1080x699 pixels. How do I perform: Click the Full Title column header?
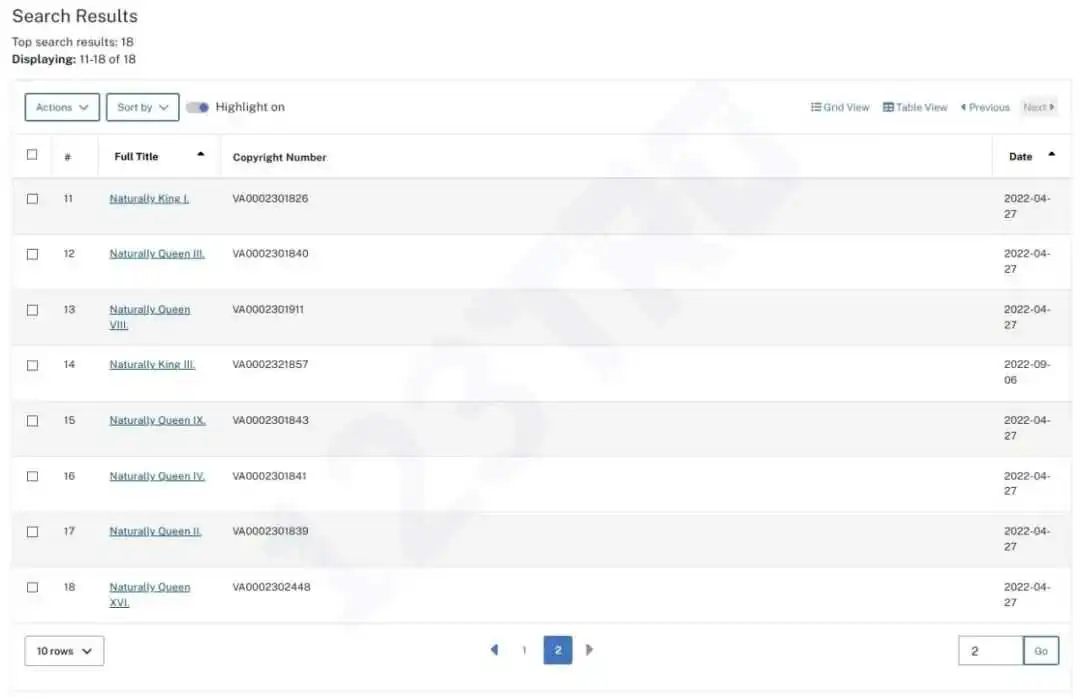click(136, 157)
